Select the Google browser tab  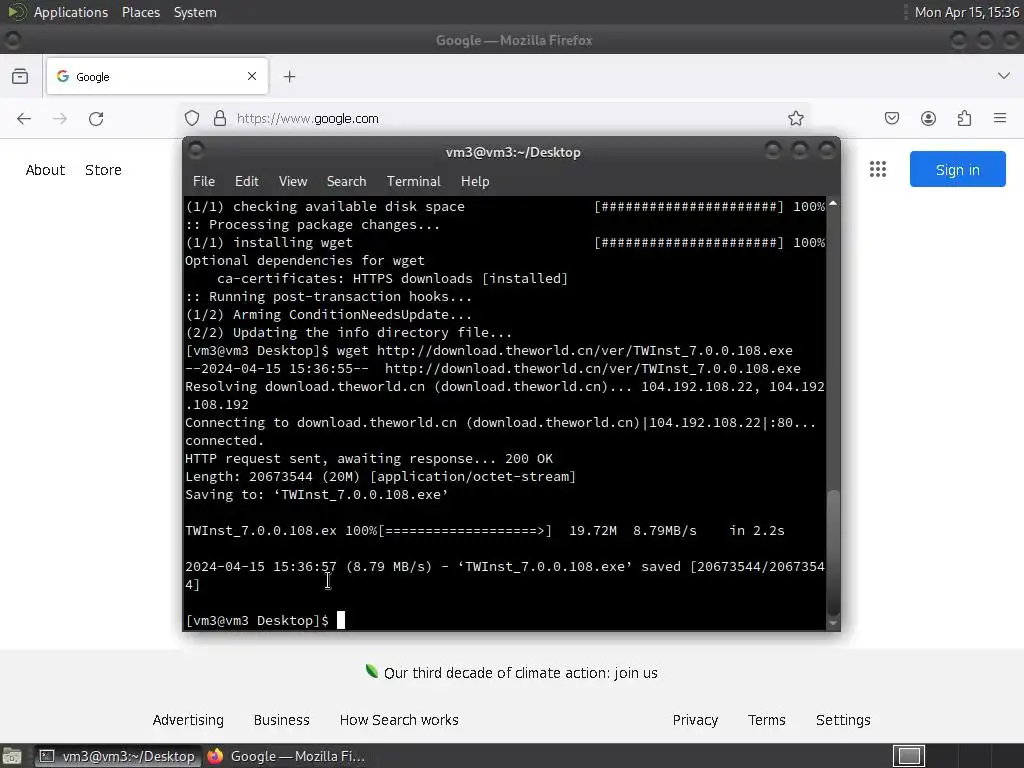(157, 76)
